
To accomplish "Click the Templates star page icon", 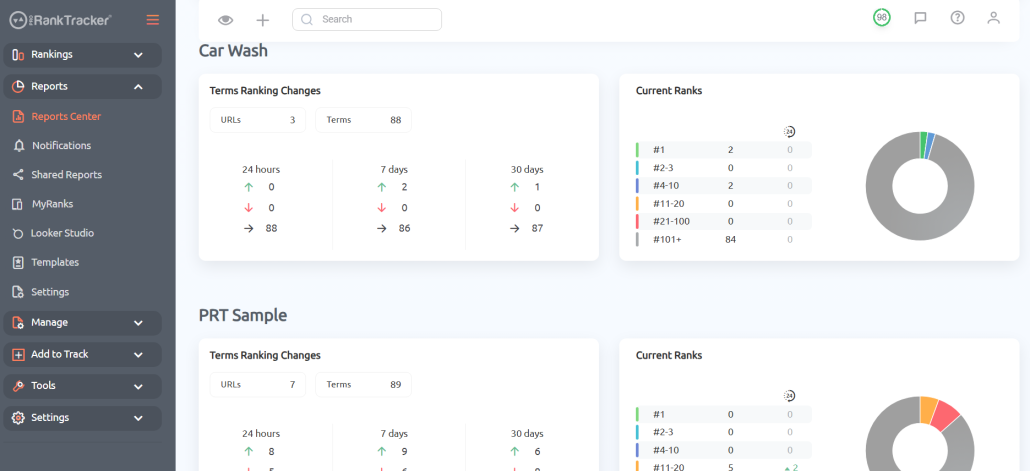I will 18,263.
